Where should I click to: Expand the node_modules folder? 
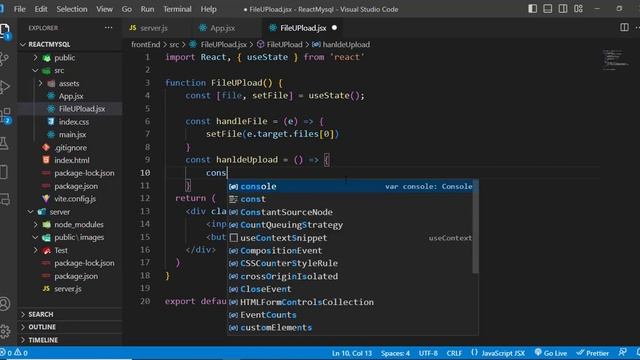36,224
